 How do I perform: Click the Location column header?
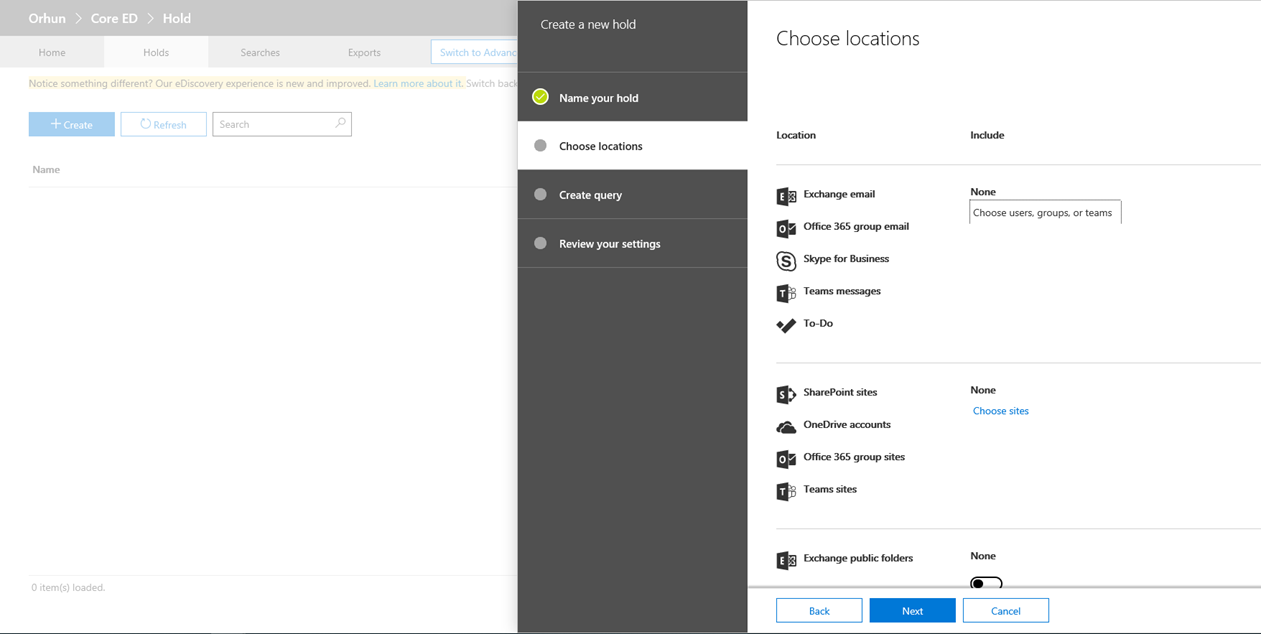click(796, 135)
